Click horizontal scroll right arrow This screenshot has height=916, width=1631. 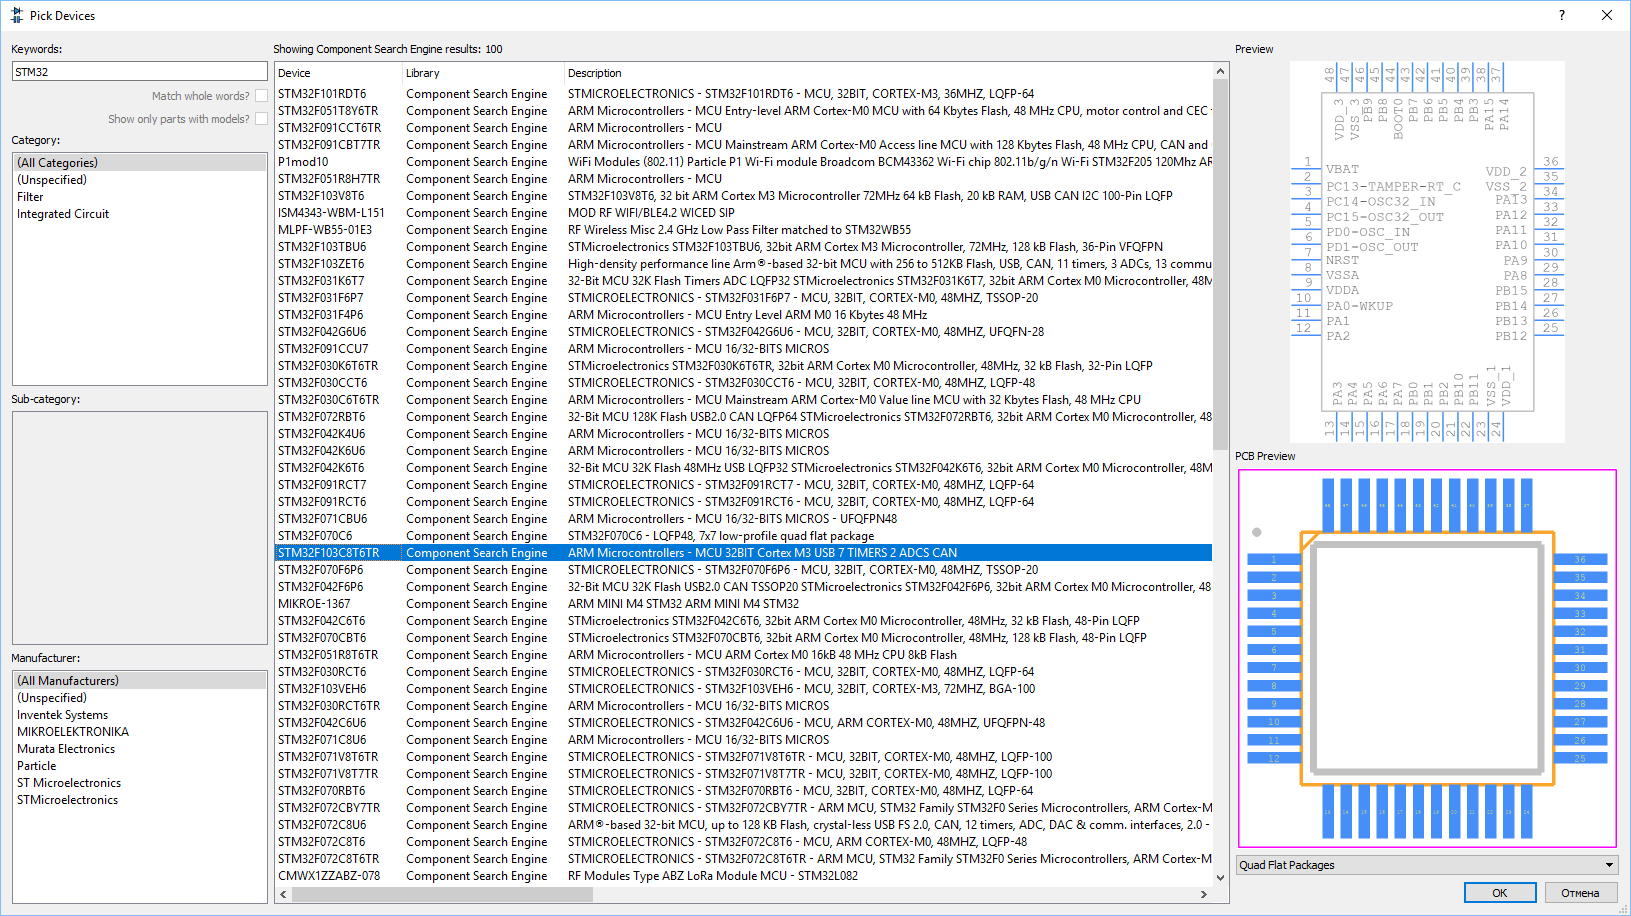1204,894
